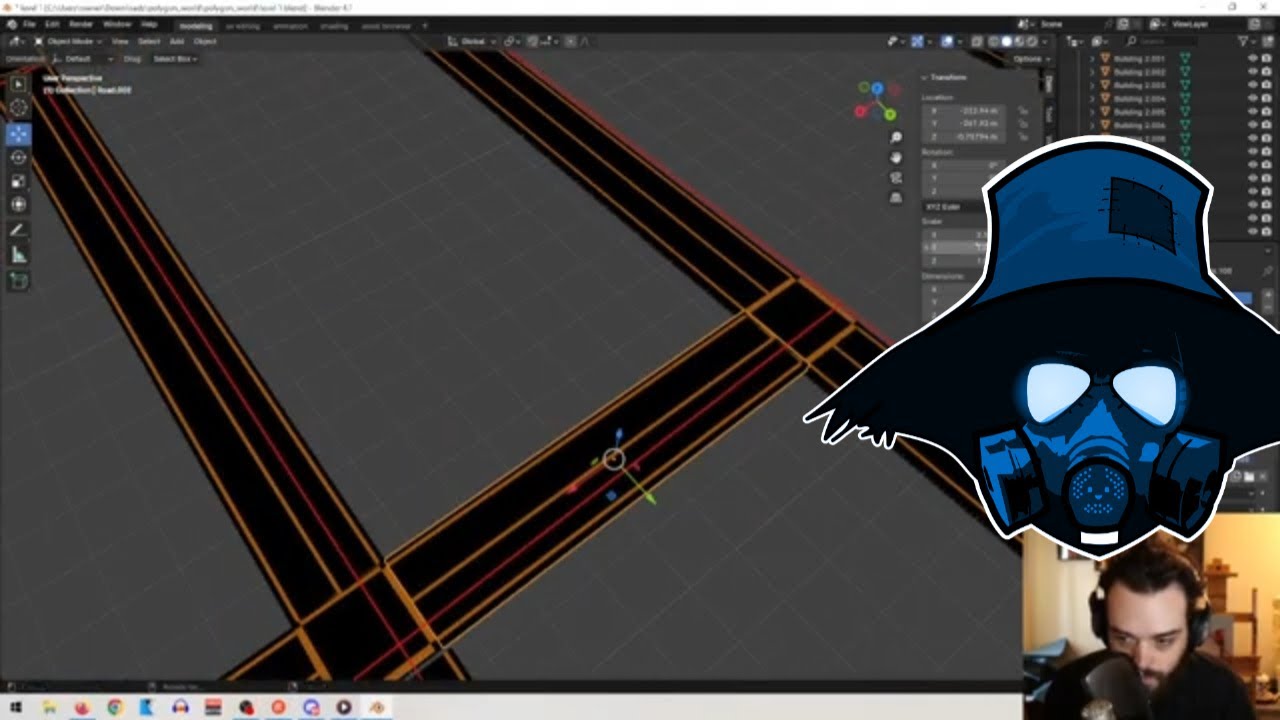
Task: Pick the Annotate pencil tool
Action: pos(19,231)
